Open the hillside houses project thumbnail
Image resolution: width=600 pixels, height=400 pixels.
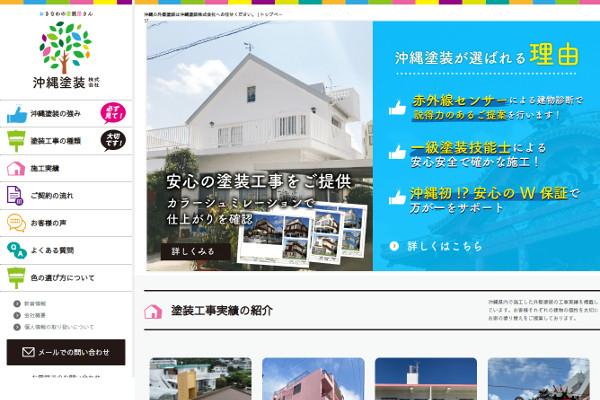point(201,379)
